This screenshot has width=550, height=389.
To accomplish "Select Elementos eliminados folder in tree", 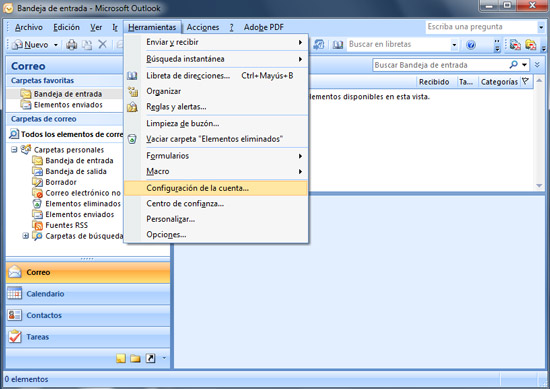I will click(83, 204).
